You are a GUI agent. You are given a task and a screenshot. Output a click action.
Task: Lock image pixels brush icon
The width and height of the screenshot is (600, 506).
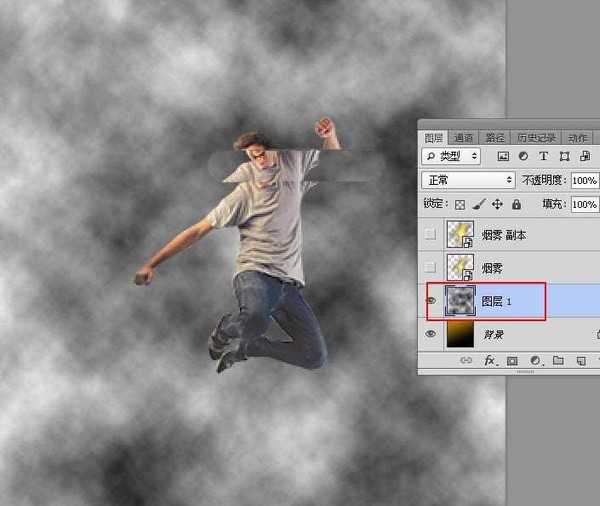pos(479,204)
